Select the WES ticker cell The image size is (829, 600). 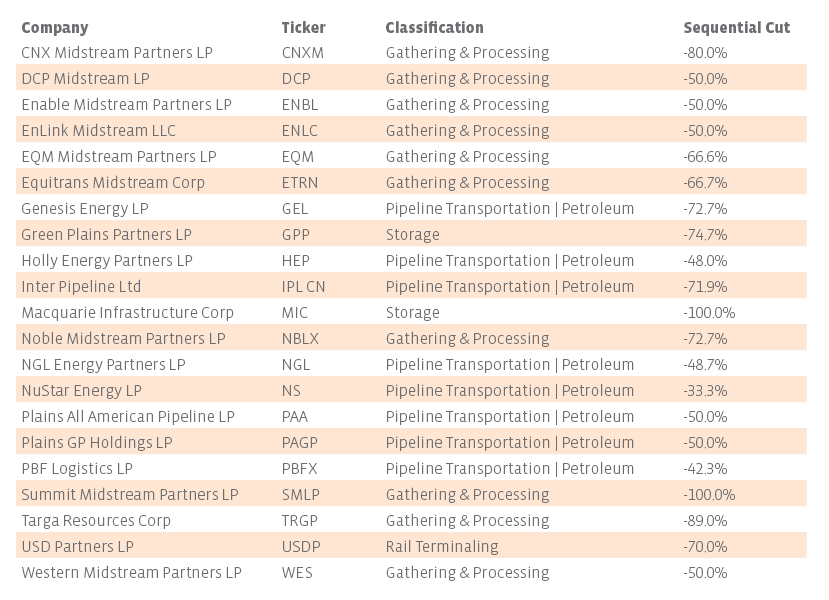(296, 573)
